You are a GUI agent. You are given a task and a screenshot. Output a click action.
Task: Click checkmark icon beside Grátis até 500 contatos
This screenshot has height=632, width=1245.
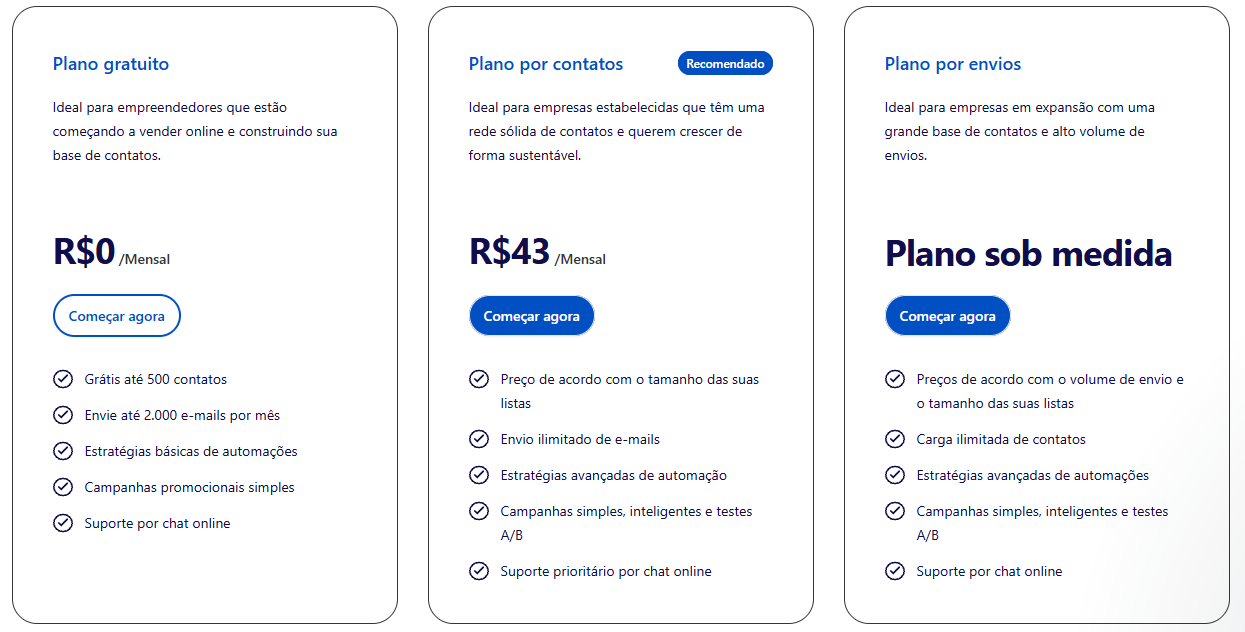(63, 379)
